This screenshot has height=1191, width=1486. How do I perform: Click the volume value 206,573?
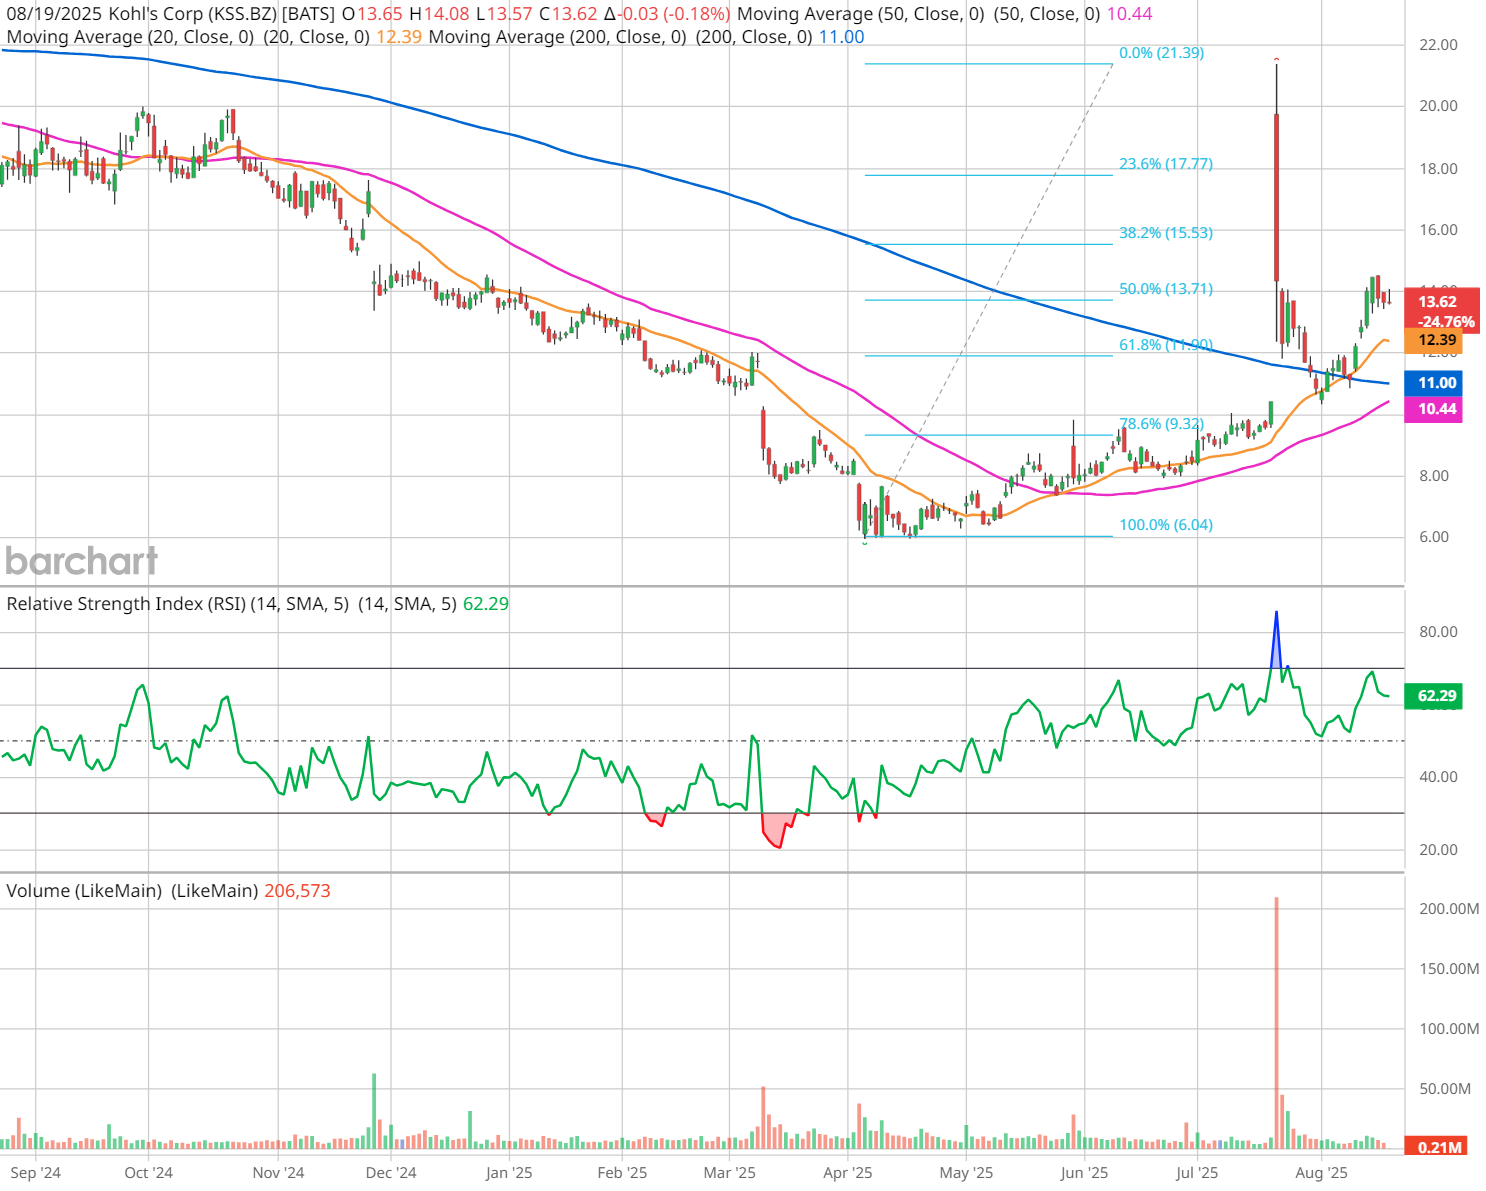(297, 891)
